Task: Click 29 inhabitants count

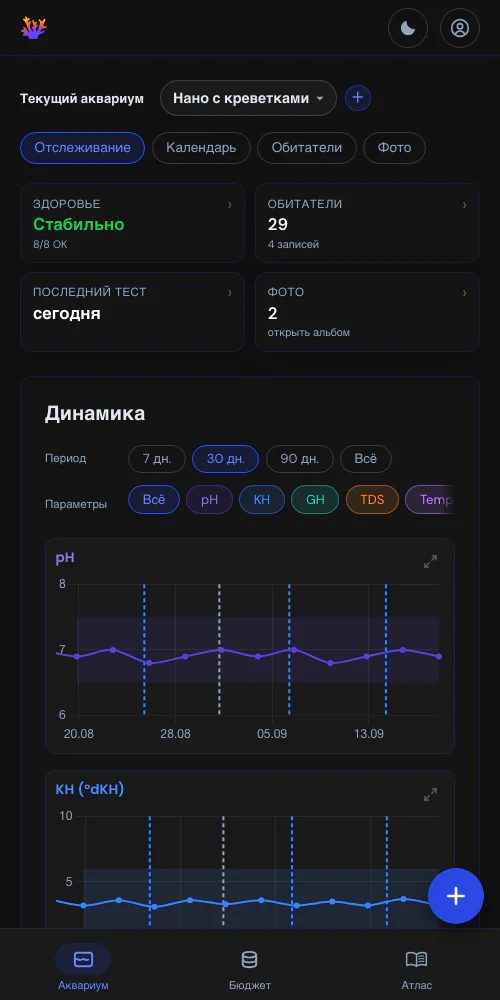Action: (278, 224)
